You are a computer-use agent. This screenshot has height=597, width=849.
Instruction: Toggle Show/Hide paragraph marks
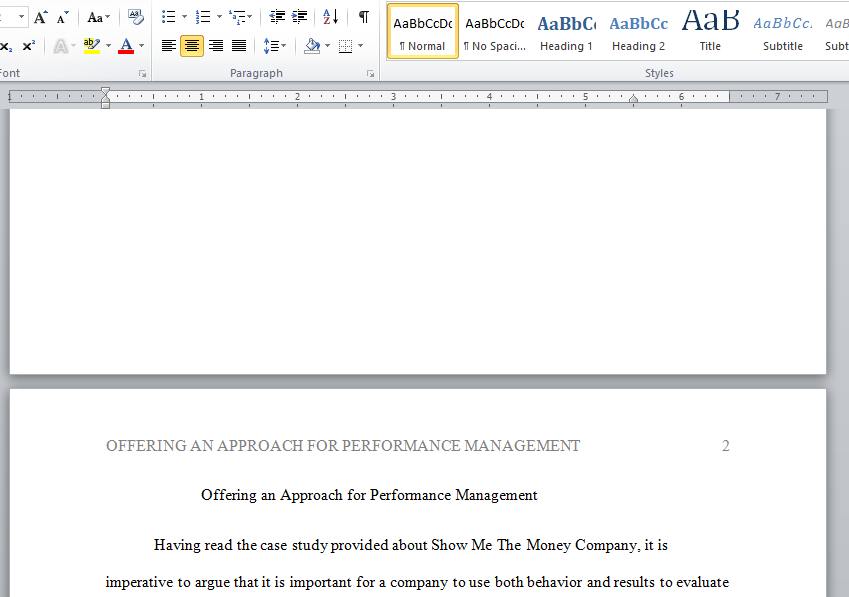tap(364, 17)
